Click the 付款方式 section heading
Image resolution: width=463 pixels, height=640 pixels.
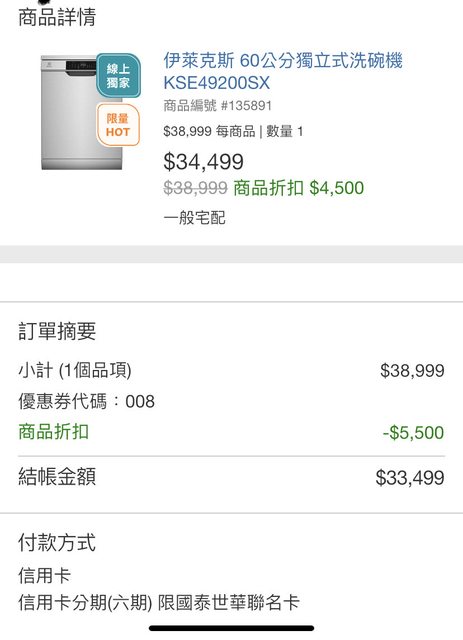[57, 543]
